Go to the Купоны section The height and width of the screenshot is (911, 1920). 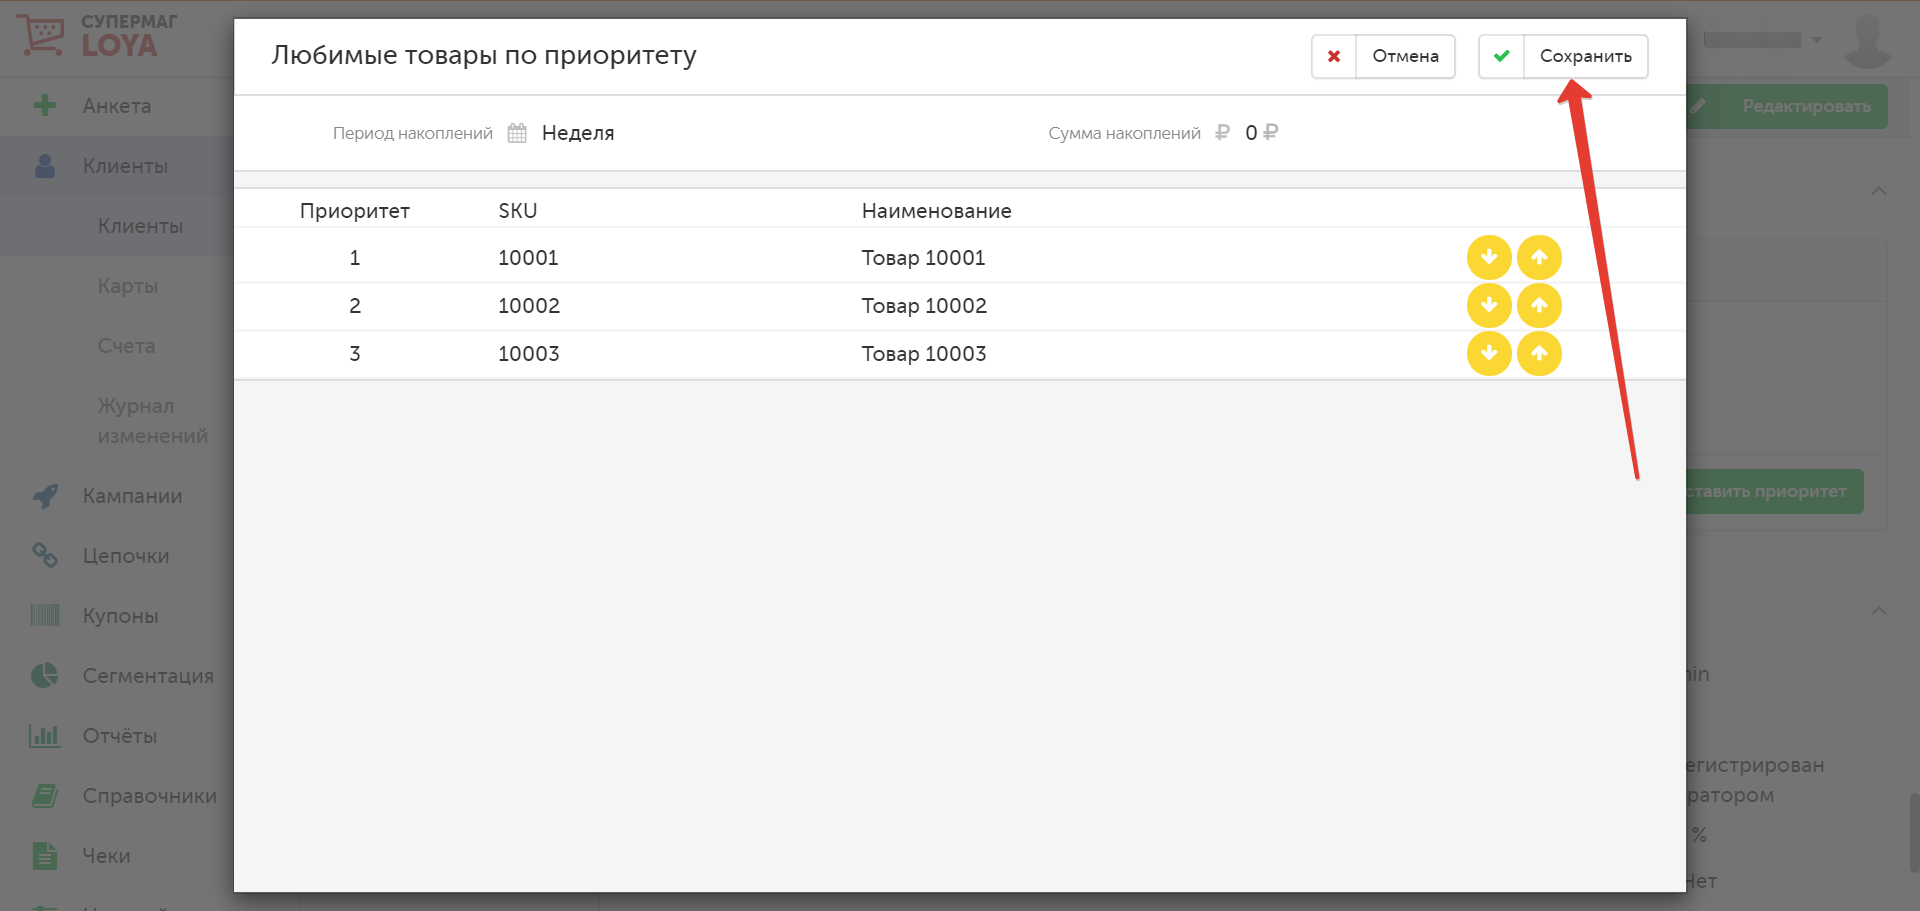120,616
